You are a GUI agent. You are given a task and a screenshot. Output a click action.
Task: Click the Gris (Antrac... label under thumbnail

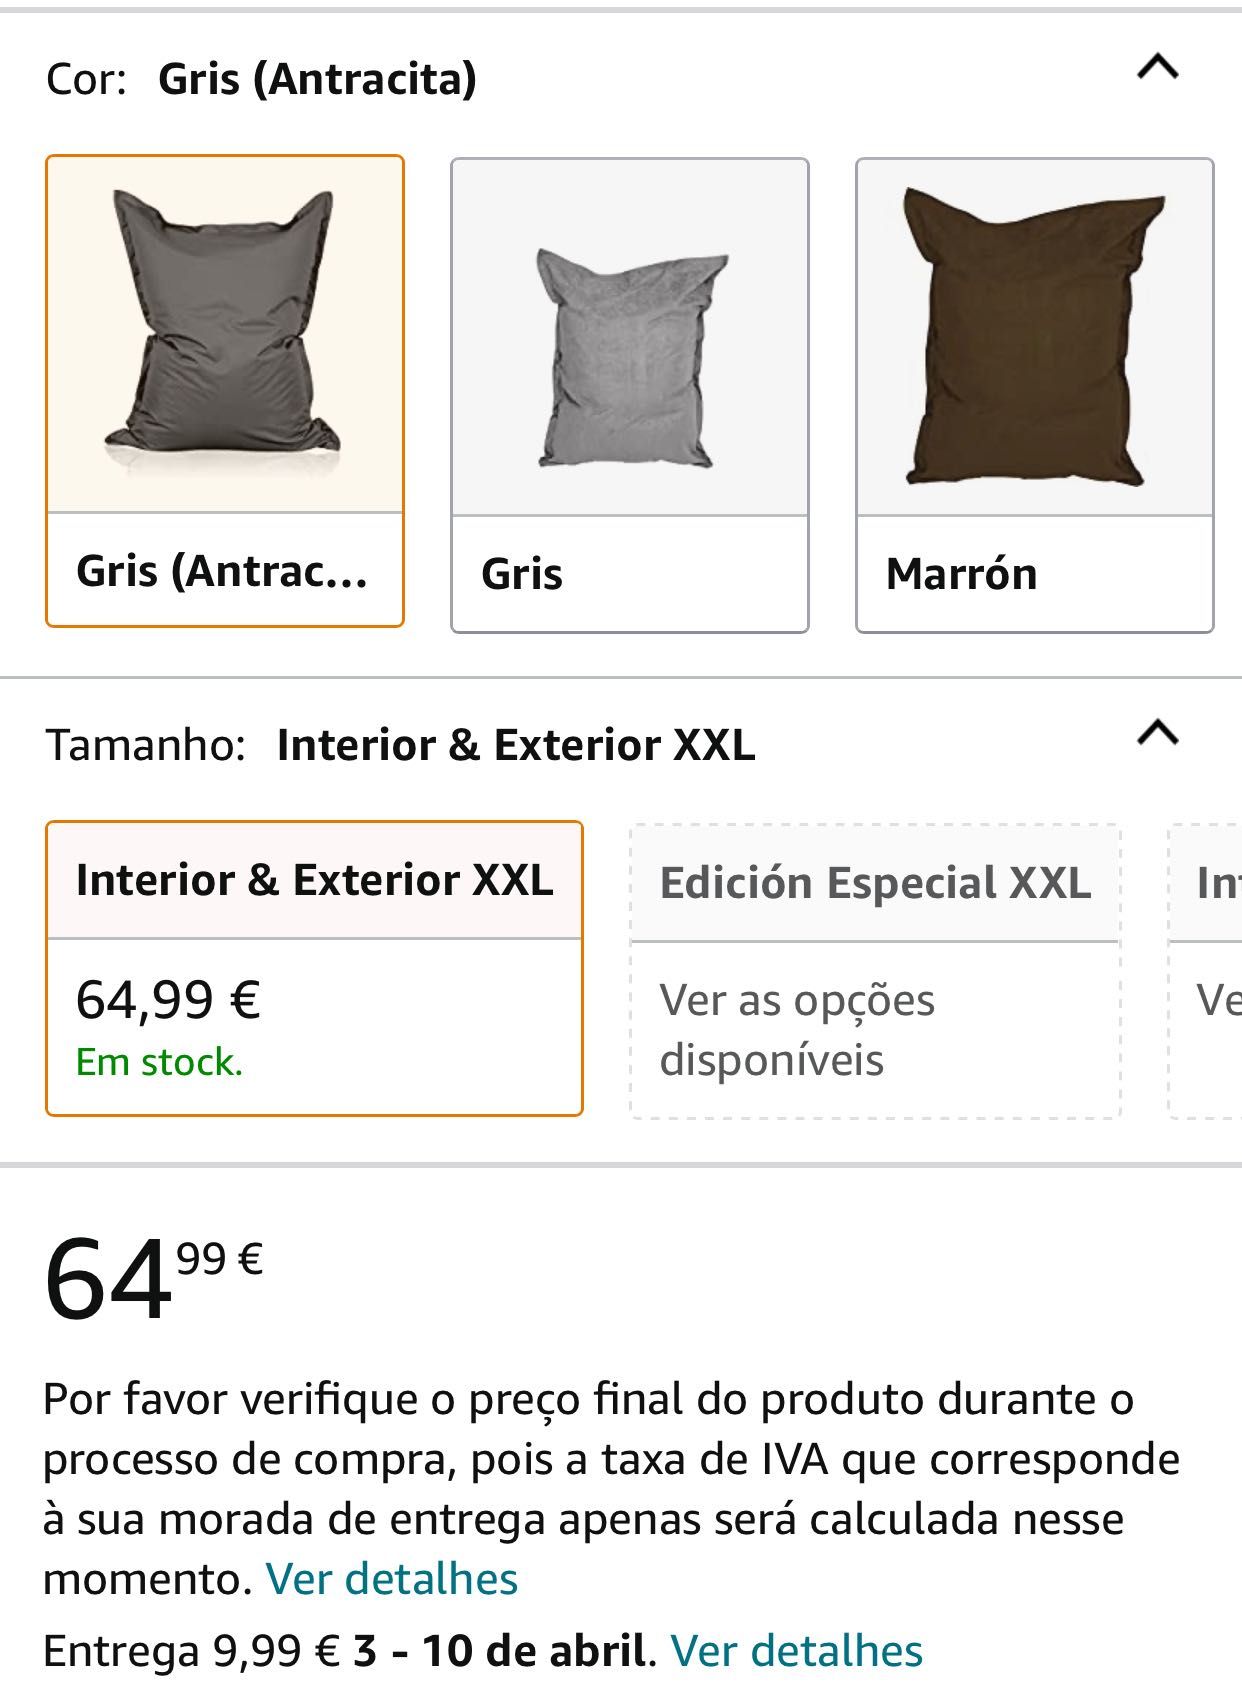pyautogui.click(x=223, y=571)
